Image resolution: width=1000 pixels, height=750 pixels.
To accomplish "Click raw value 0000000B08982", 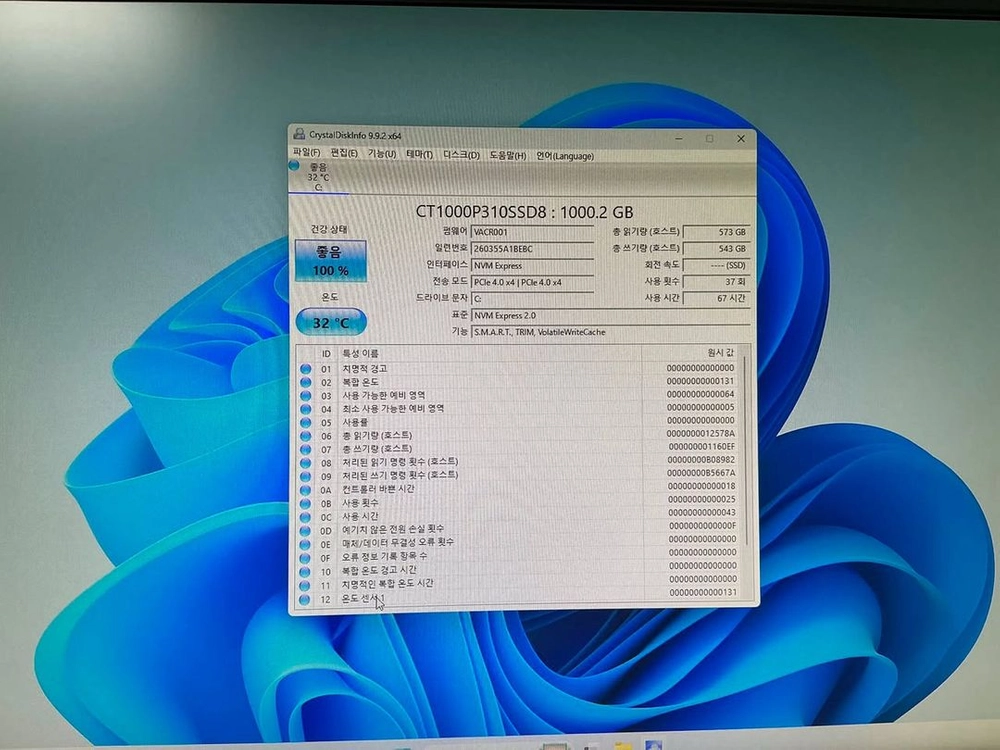I will coord(702,460).
